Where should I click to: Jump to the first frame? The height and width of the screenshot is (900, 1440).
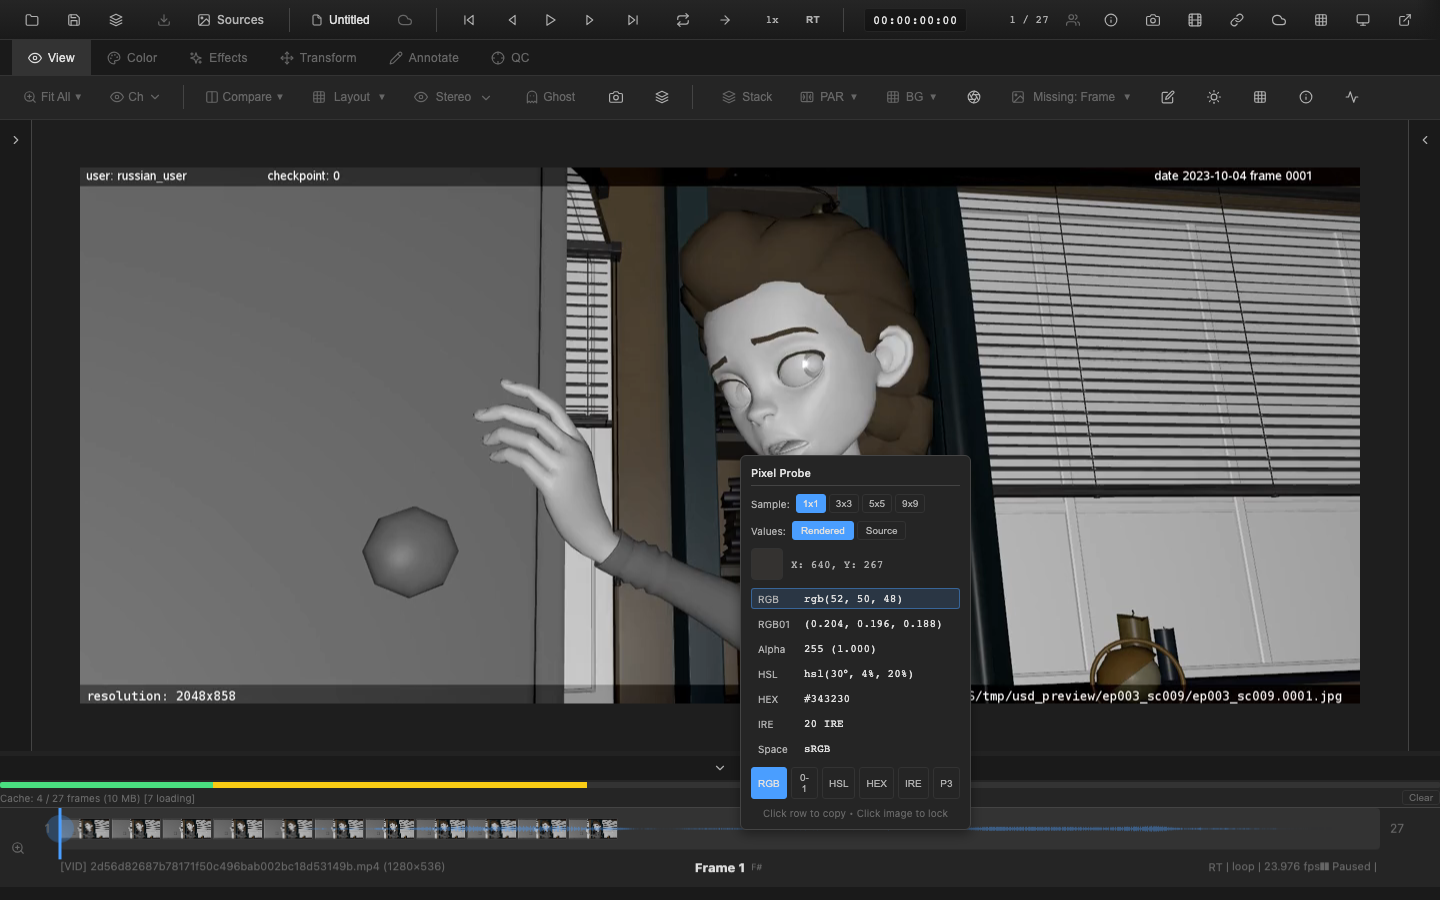(x=469, y=20)
